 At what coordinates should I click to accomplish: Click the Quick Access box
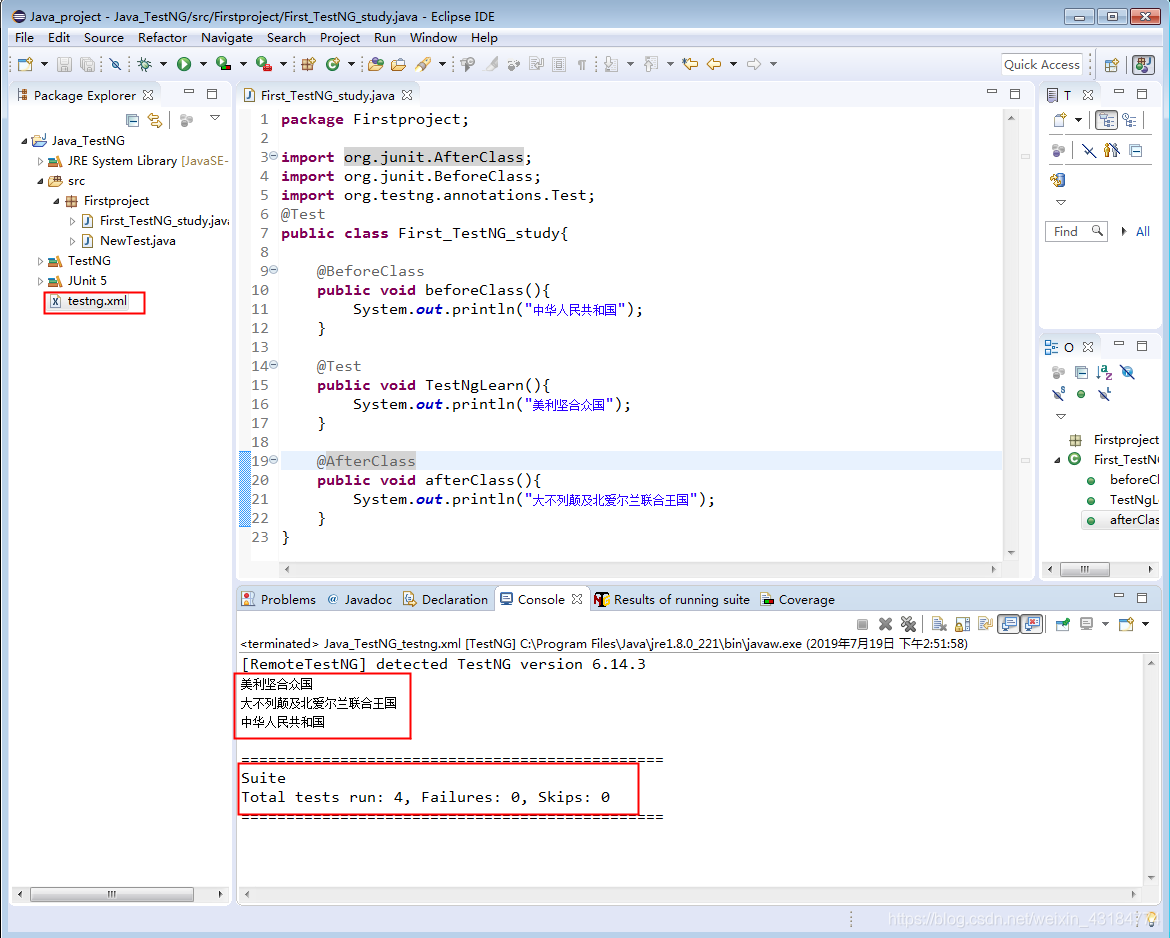[1041, 63]
